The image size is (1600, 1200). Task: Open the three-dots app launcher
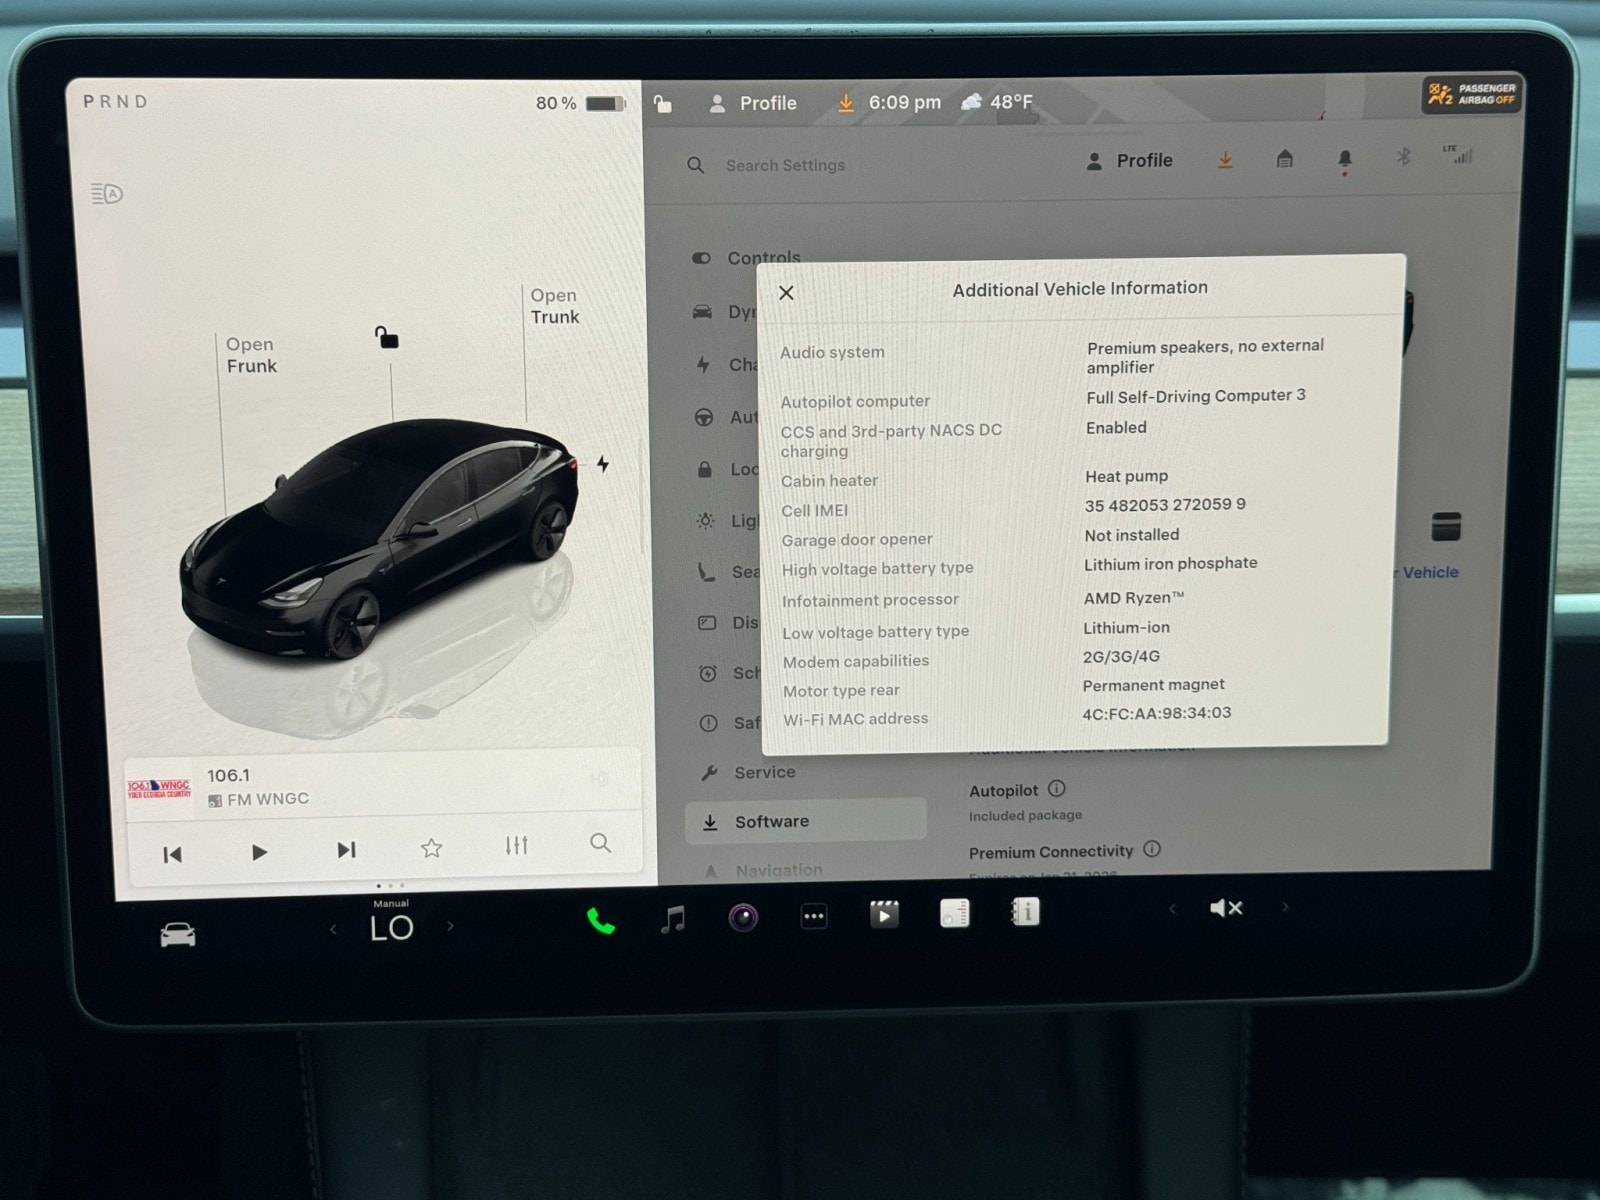[x=814, y=917]
